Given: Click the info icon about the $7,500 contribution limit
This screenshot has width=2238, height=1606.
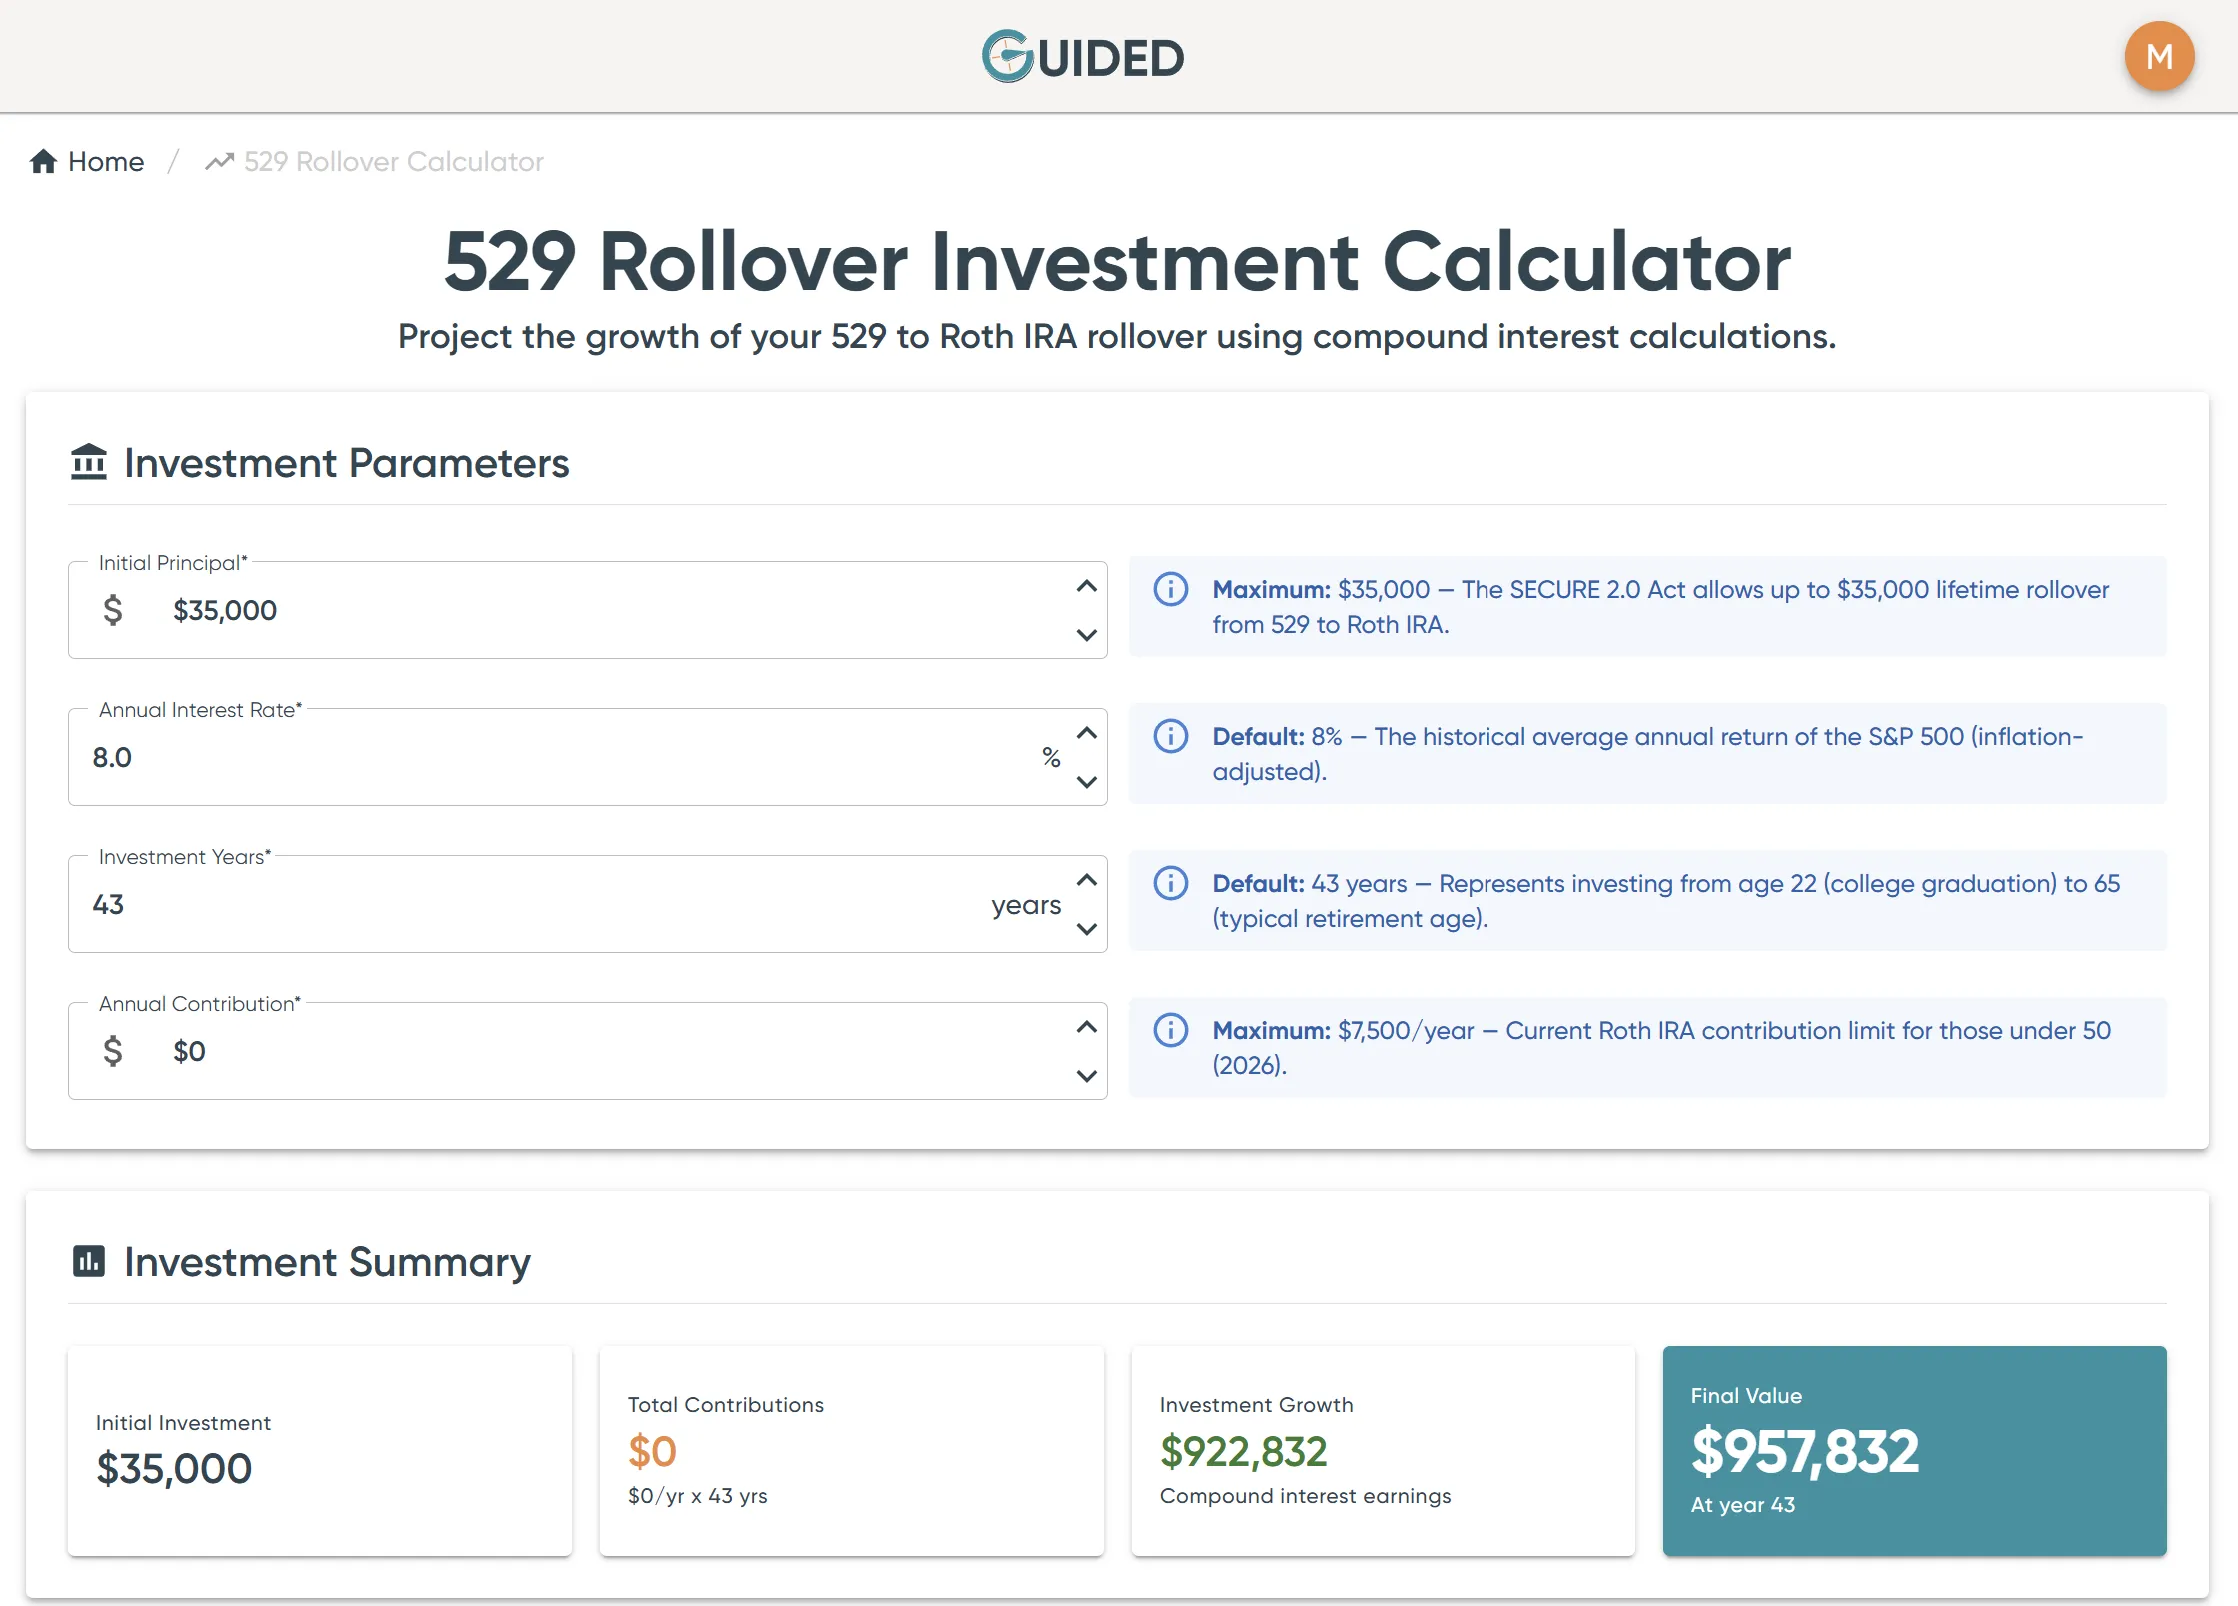Looking at the screenshot, I should click(x=1171, y=1030).
